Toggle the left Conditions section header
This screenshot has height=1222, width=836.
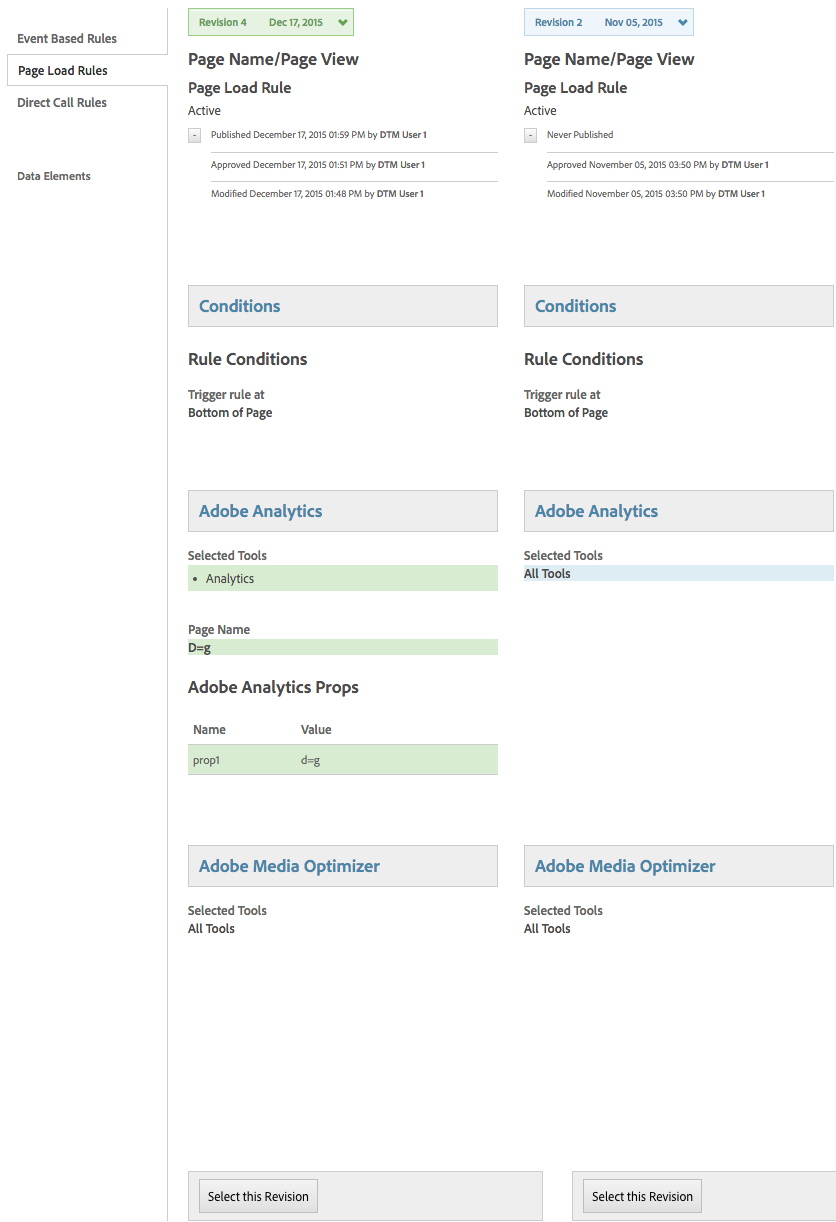coord(342,306)
